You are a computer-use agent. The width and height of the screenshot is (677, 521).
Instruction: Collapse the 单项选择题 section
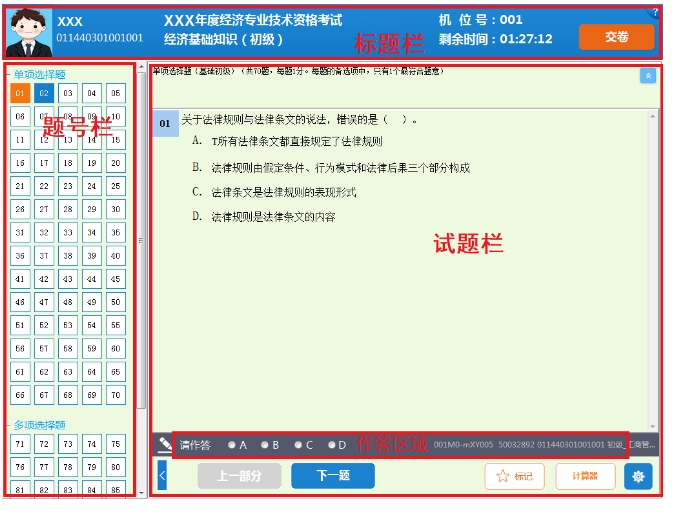tap(8, 75)
